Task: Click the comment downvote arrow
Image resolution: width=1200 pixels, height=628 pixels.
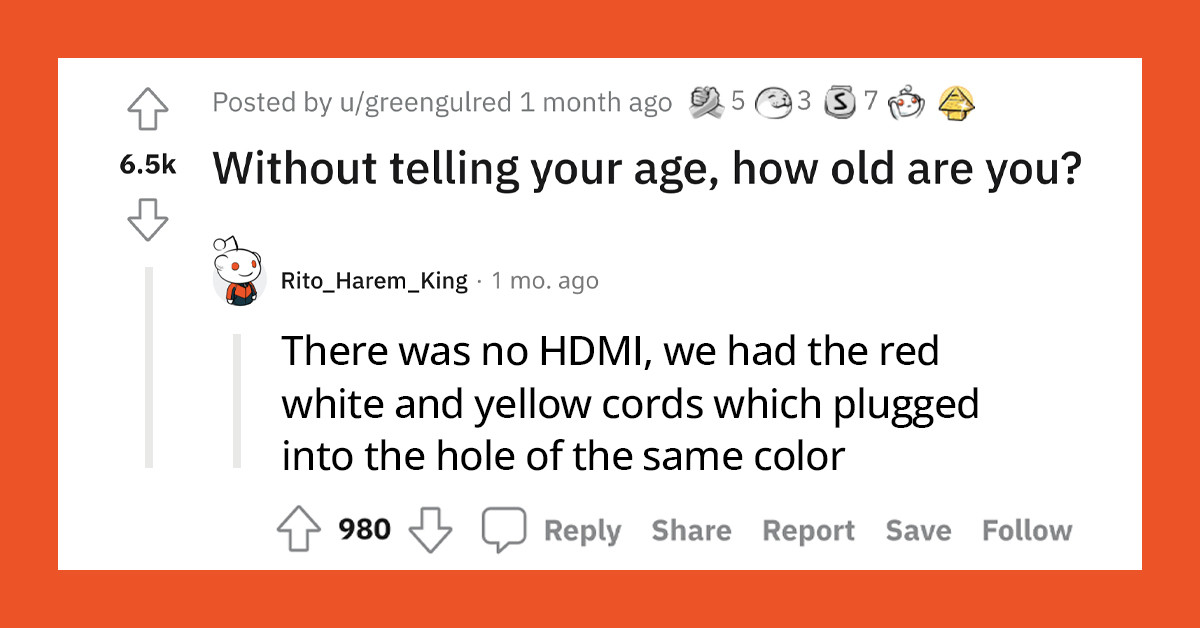Action: [432, 529]
